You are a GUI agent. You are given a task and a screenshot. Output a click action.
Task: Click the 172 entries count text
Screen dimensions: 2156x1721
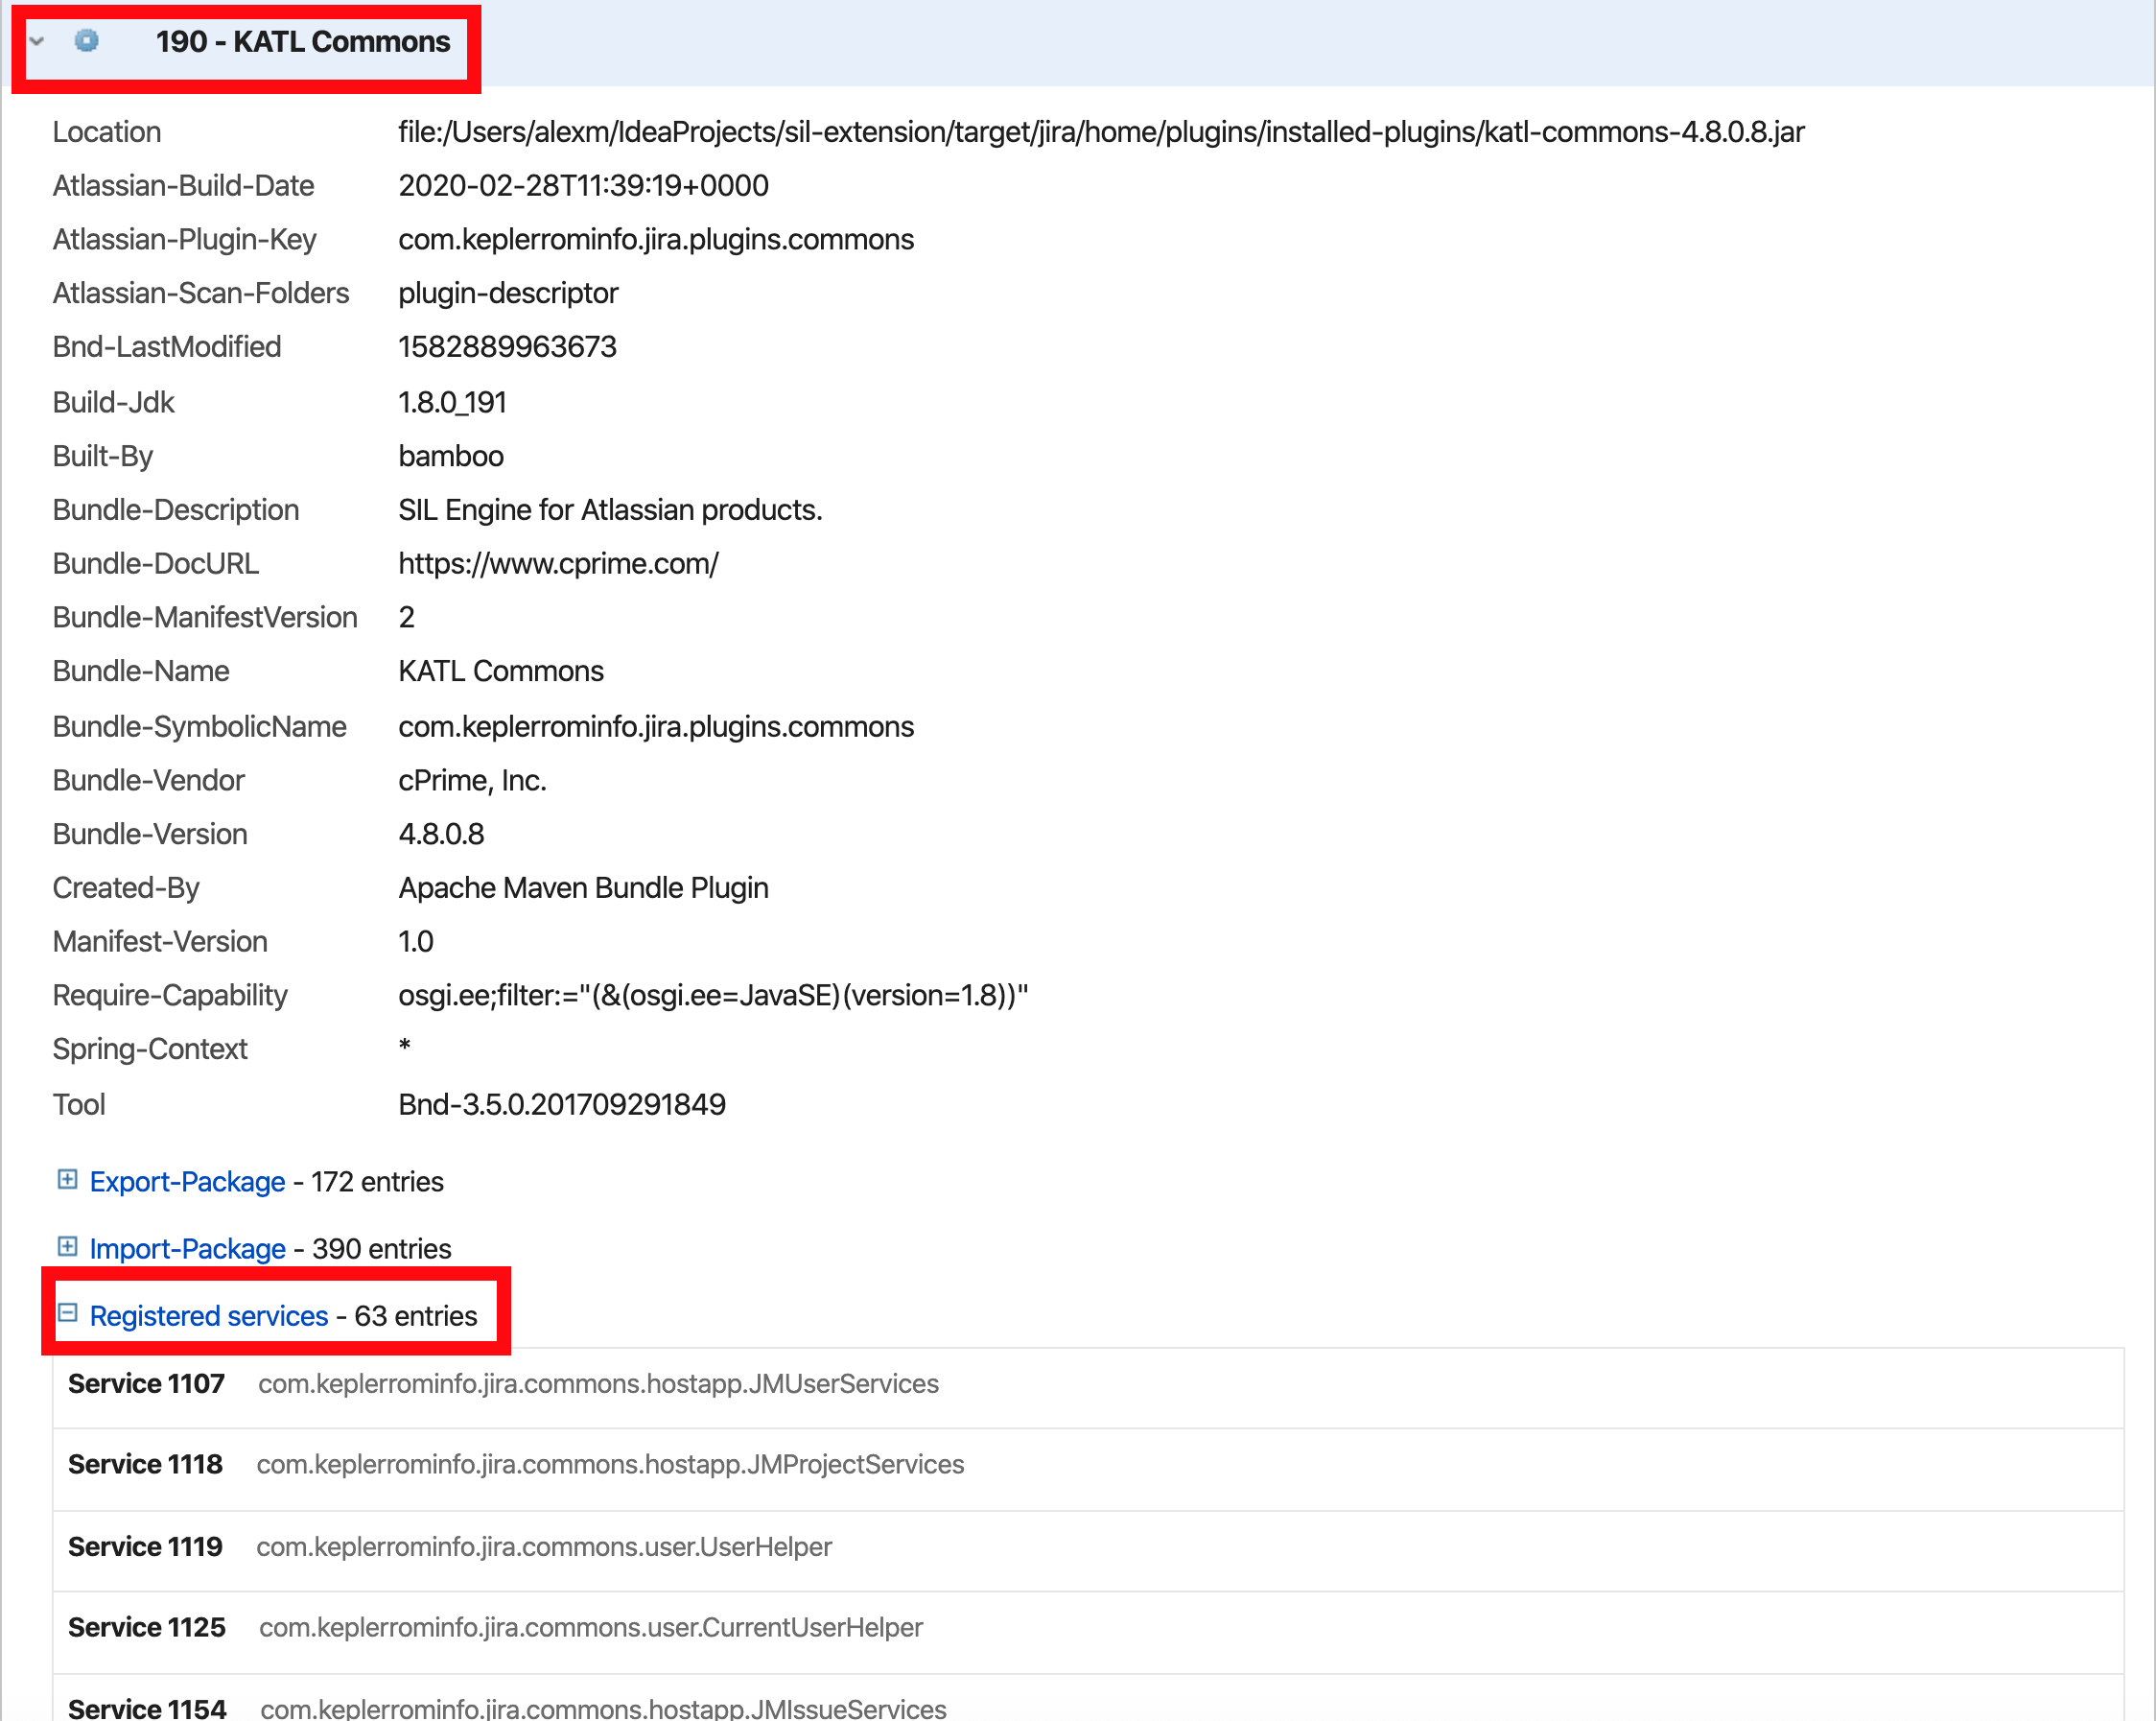[x=377, y=1182]
